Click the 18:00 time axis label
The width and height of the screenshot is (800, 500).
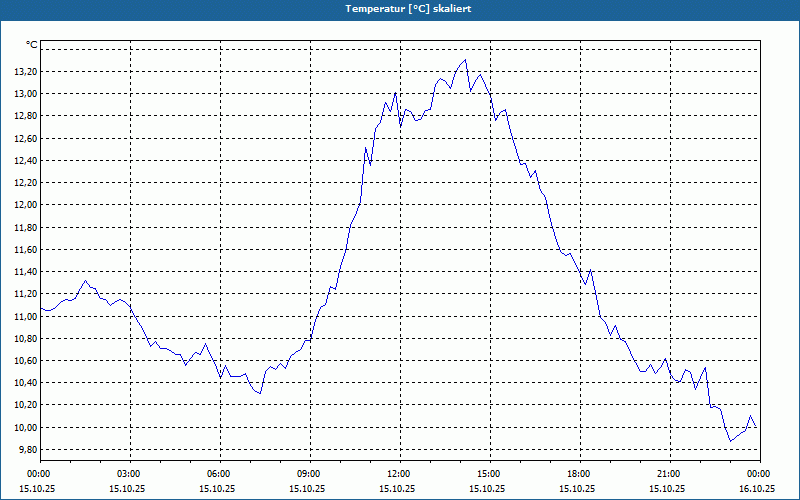click(579, 474)
